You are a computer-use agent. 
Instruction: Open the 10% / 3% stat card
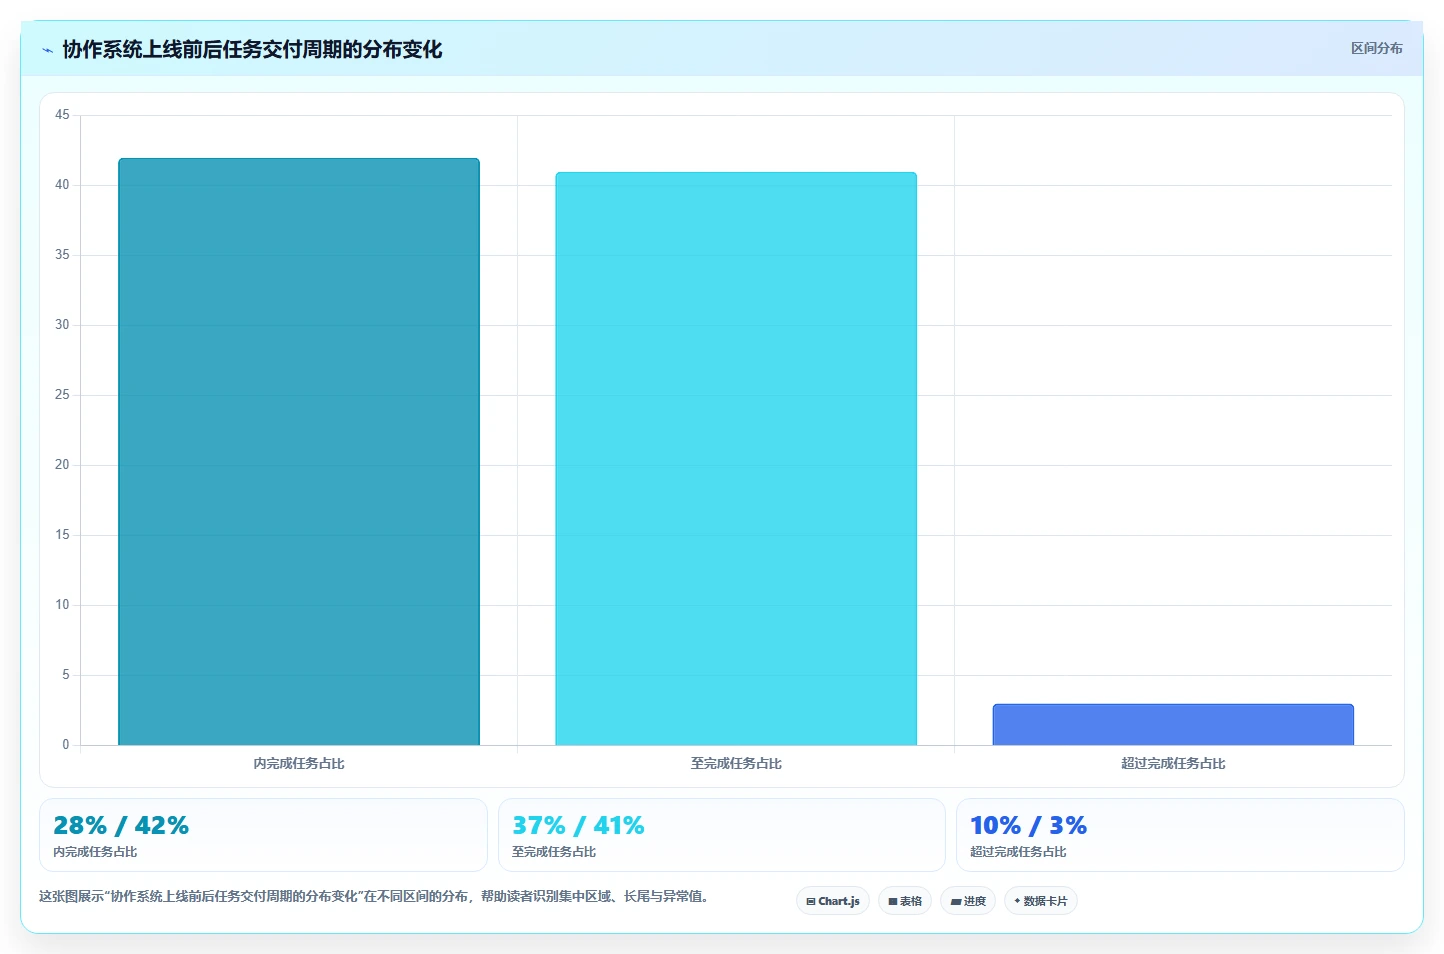click(1180, 835)
